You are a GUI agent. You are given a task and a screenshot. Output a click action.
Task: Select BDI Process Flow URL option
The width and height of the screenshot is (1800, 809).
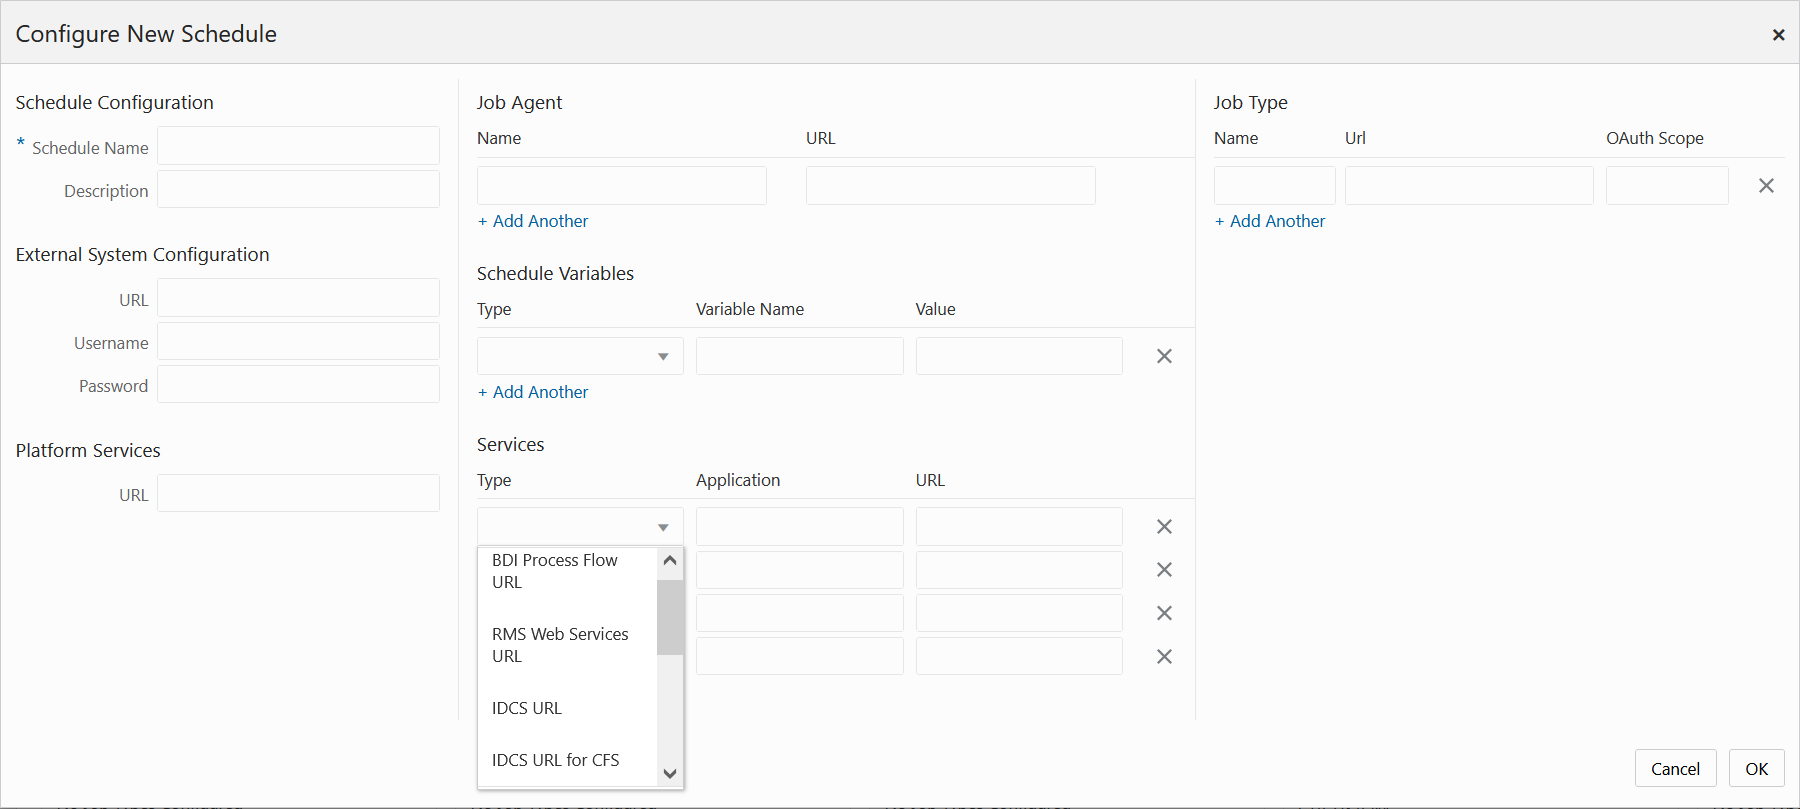(x=567, y=571)
